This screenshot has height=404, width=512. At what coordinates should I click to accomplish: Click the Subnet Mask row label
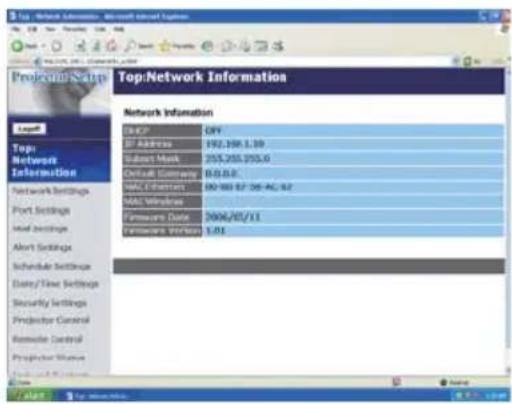(162, 158)
